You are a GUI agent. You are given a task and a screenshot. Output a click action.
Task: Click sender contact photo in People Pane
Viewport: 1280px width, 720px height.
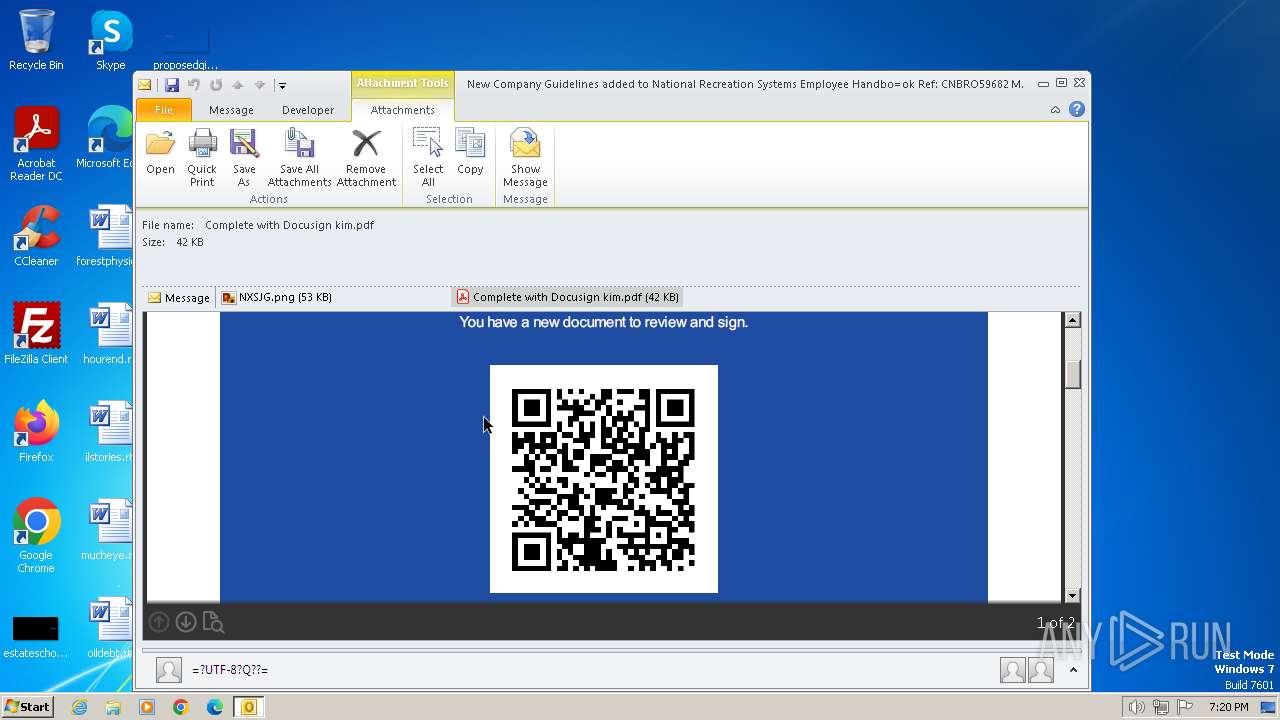(x=169, y=670)
